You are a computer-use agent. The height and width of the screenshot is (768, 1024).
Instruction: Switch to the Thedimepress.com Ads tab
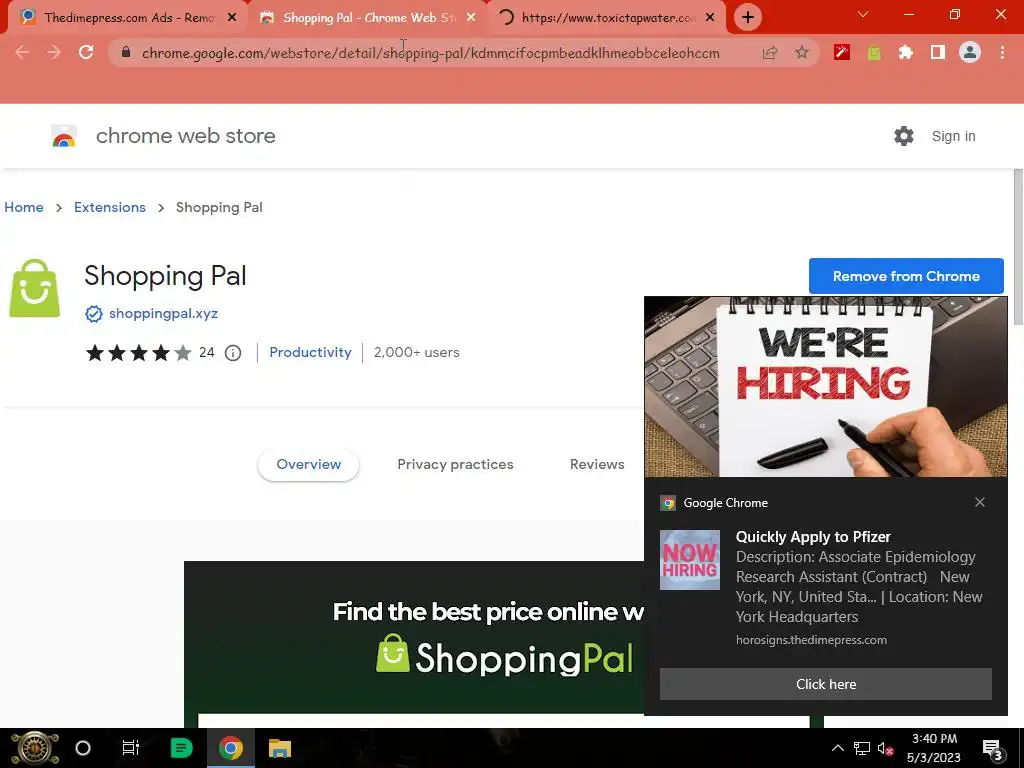[x=127, y=18]
